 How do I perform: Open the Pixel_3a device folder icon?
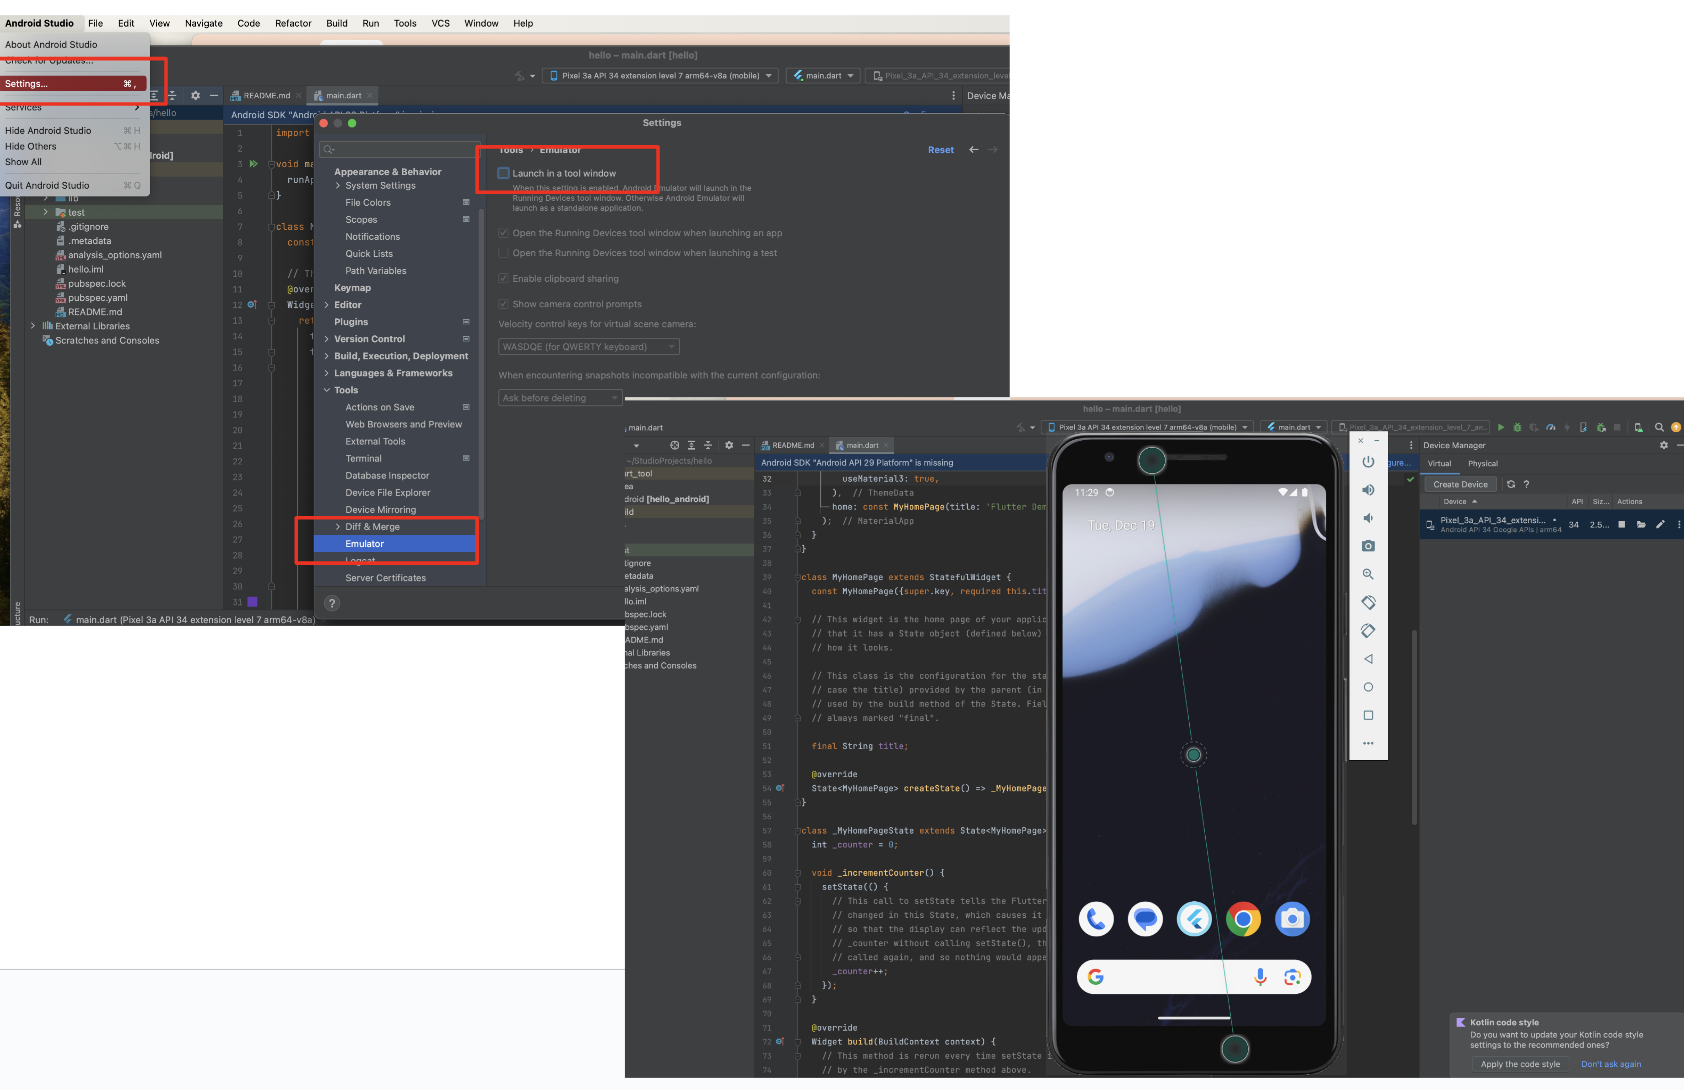pyautogui.click(x=1641, y=524)
